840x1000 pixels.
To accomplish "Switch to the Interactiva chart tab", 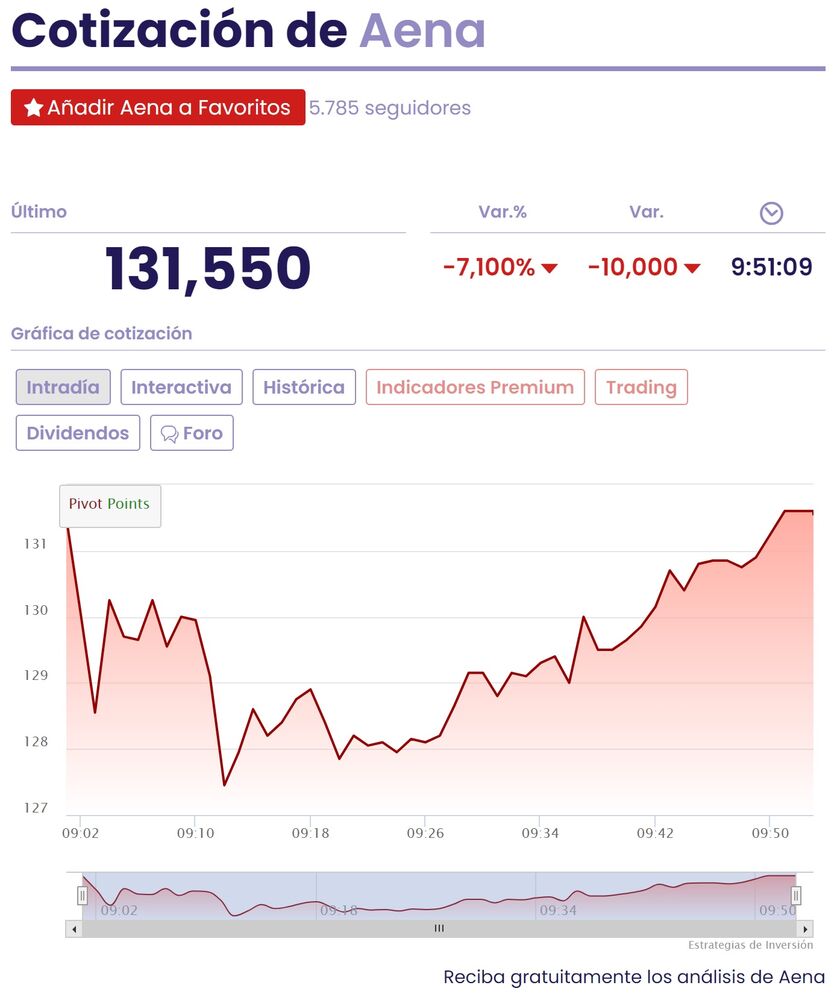I will 181,387.
